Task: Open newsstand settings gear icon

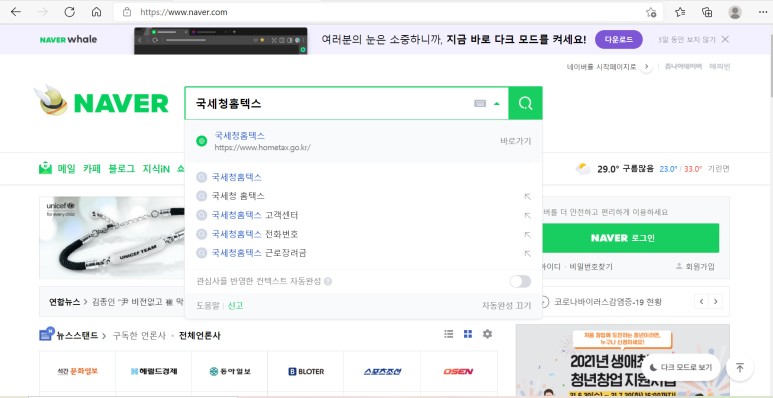Action: click(x=487, y=334)
